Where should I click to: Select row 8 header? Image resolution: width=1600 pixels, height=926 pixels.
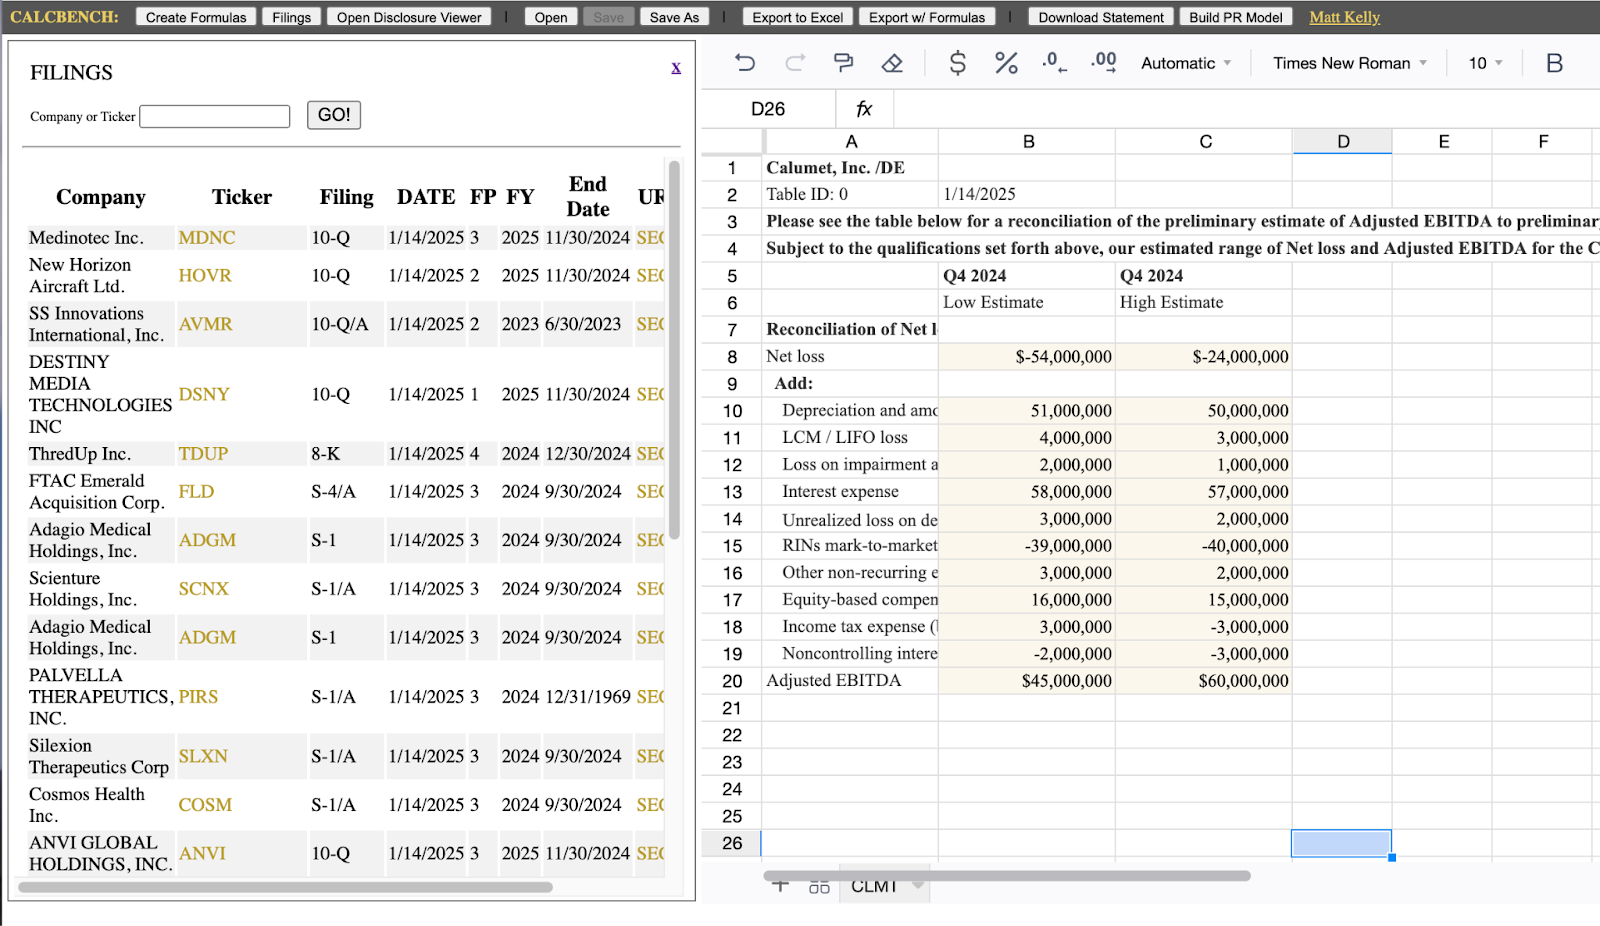pos(732,357)
